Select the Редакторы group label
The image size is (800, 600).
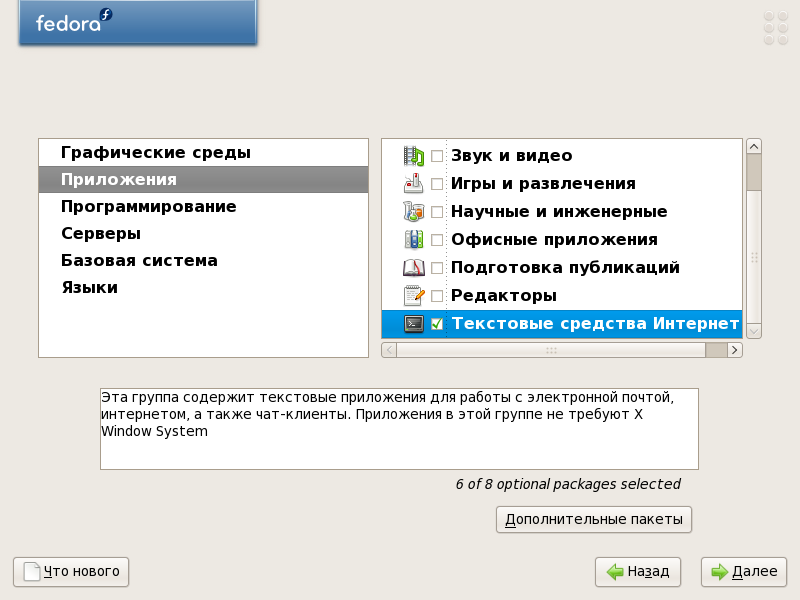click(504, 296)
